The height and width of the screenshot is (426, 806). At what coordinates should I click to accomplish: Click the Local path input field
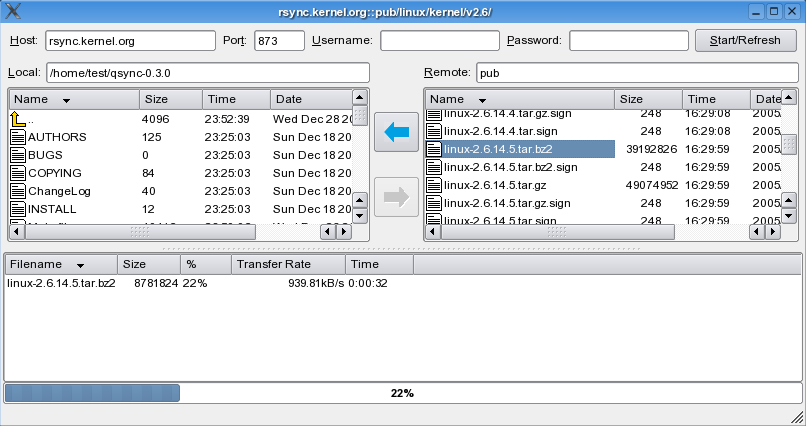(208, 72)
